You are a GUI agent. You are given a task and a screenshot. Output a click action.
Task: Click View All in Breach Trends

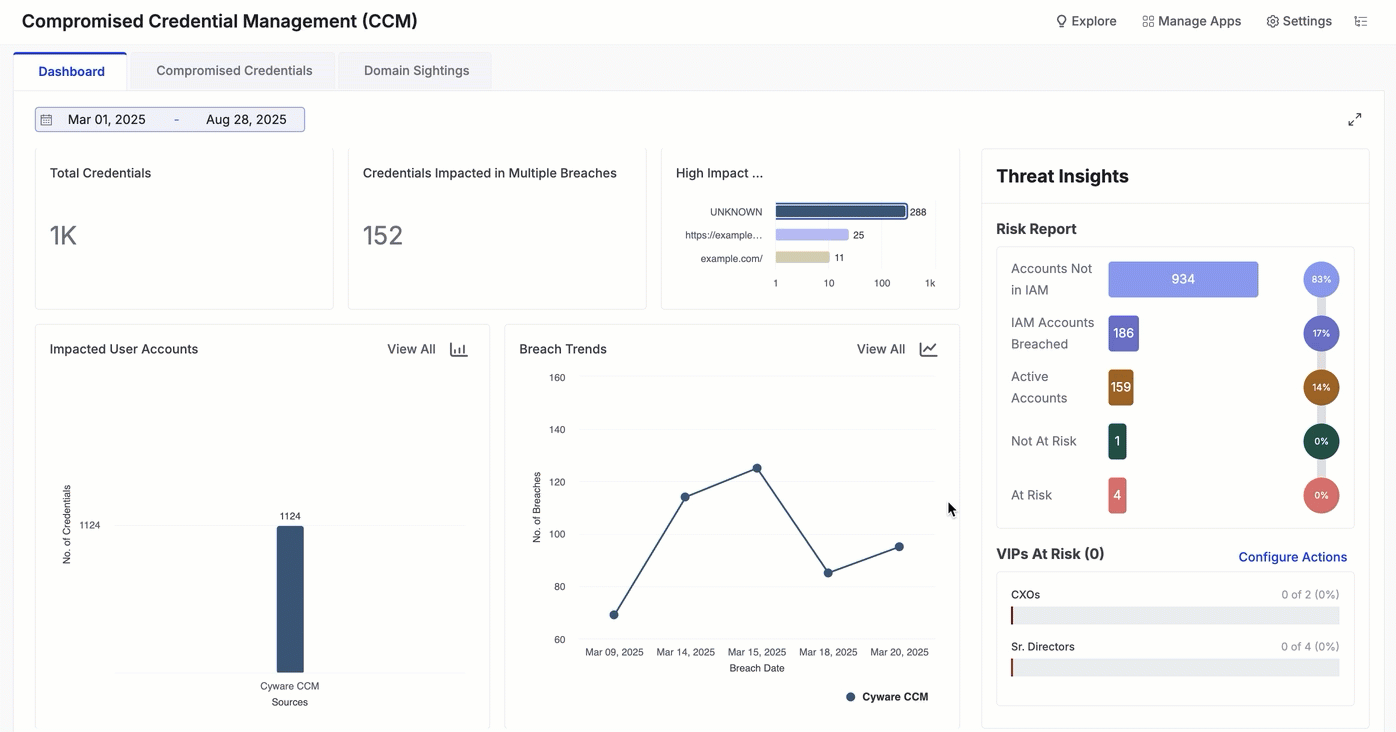point(880,349)
